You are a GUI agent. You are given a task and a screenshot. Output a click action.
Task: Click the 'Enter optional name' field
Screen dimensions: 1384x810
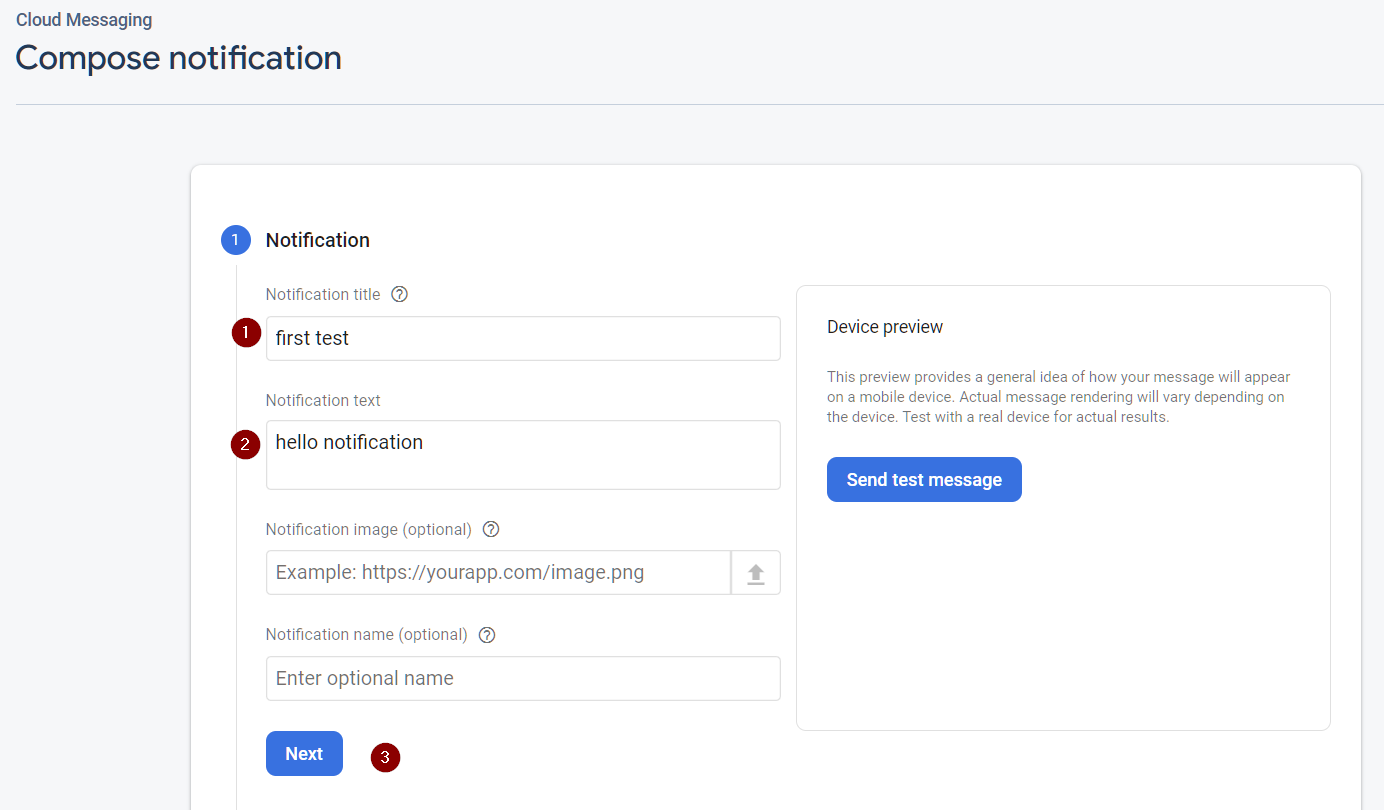(x=522, y=678)
